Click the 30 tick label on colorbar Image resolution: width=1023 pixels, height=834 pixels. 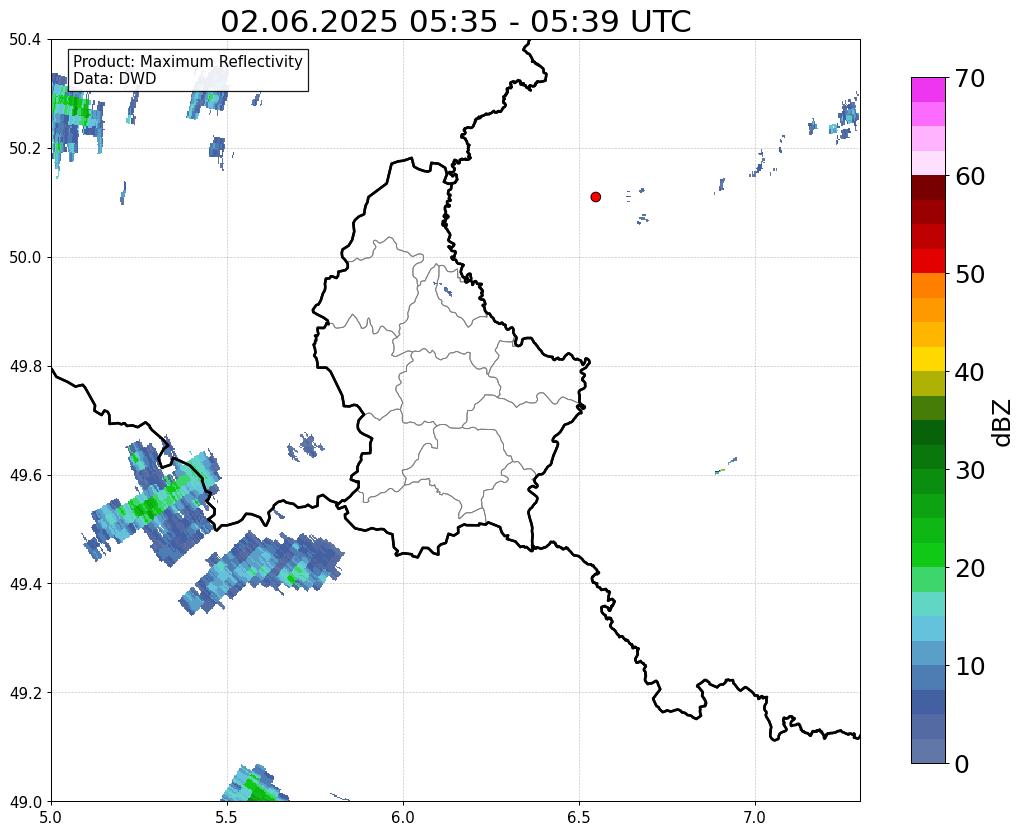pos(970,470)
